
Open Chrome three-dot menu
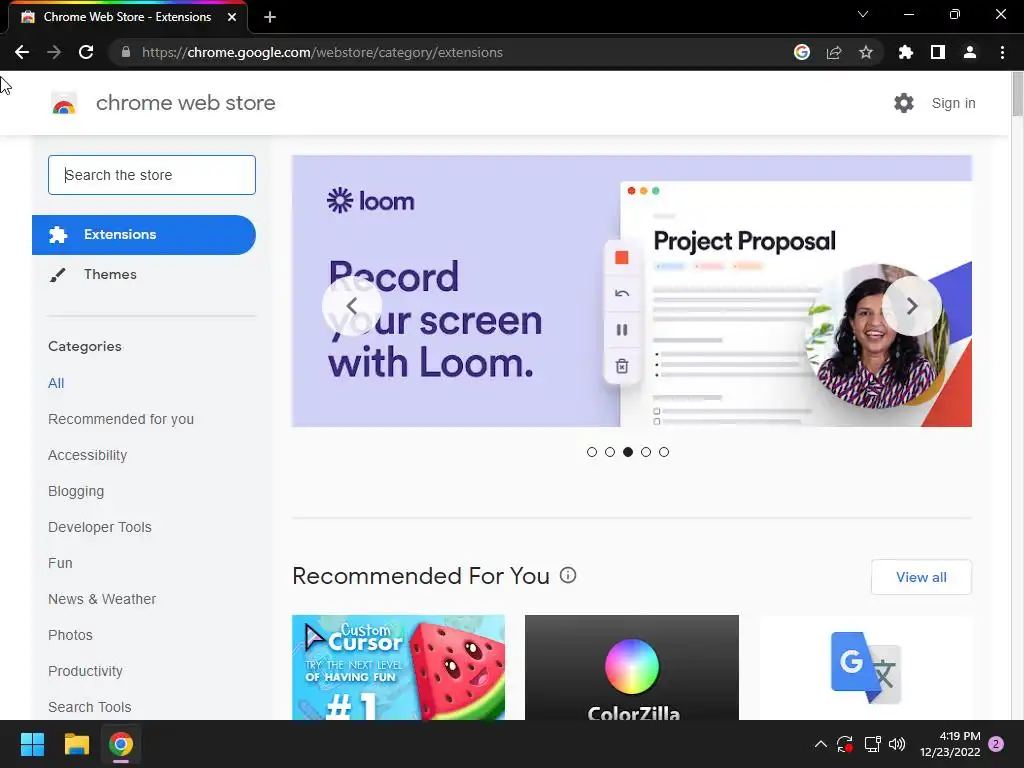1002,52
